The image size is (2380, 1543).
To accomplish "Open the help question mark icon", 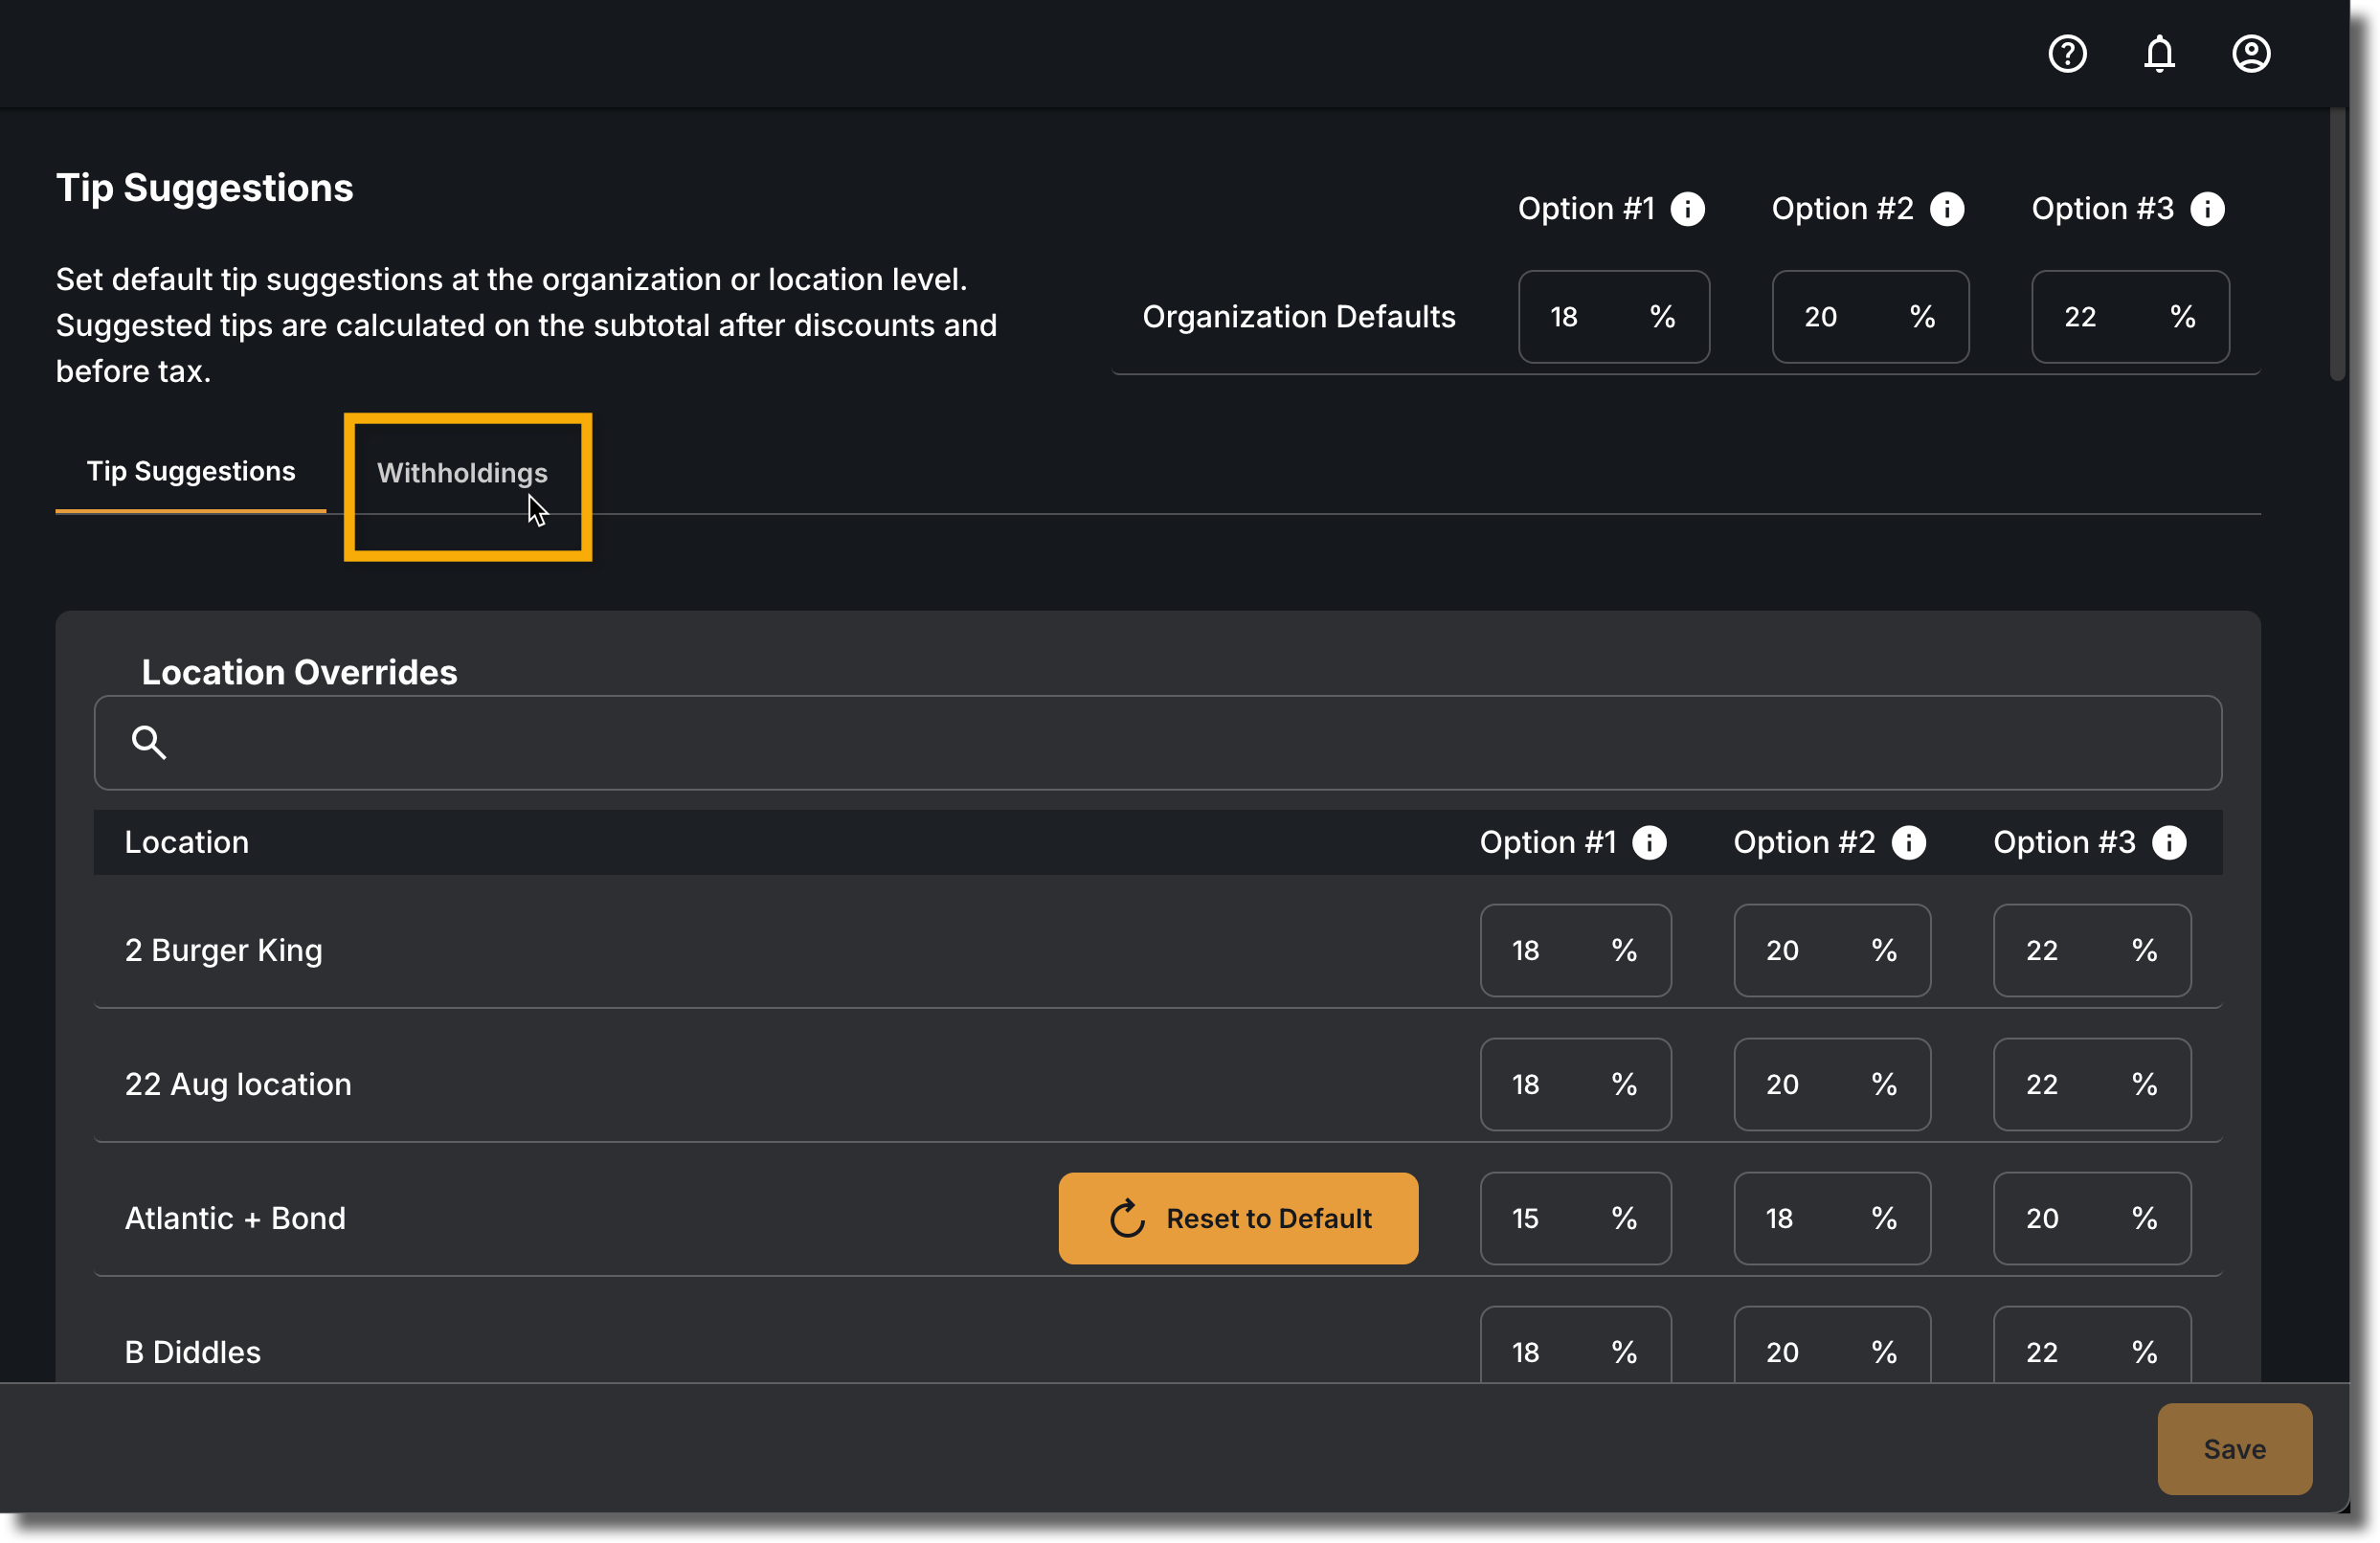I will tap(2067, 53).
